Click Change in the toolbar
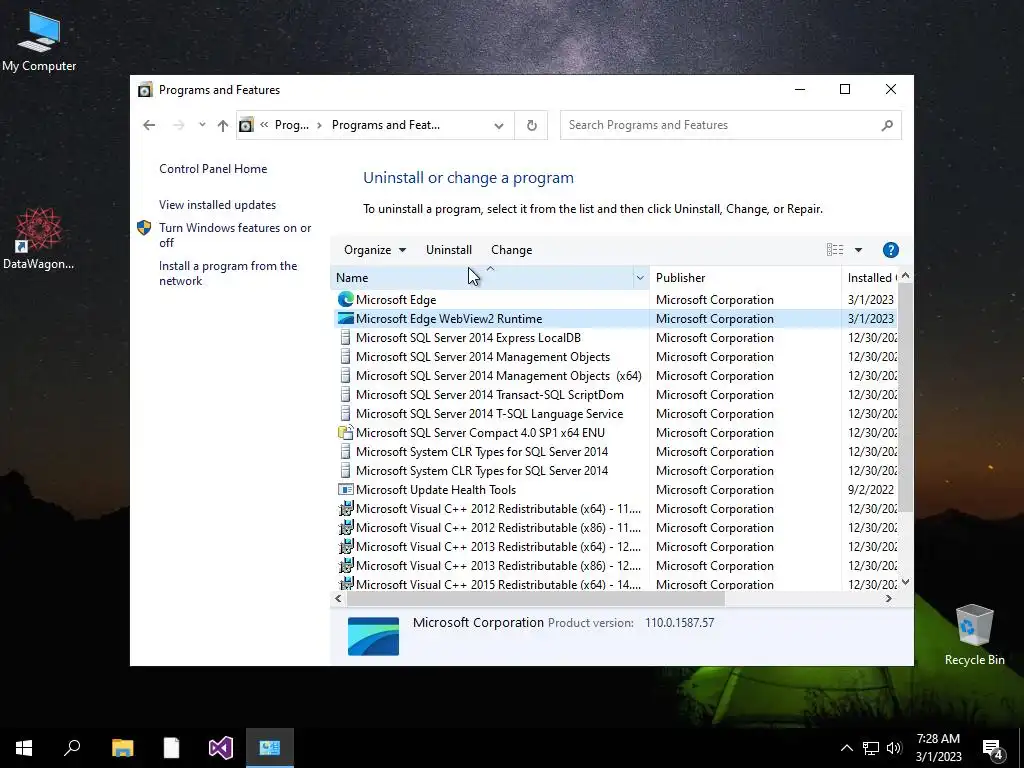 tap(511, 249)
